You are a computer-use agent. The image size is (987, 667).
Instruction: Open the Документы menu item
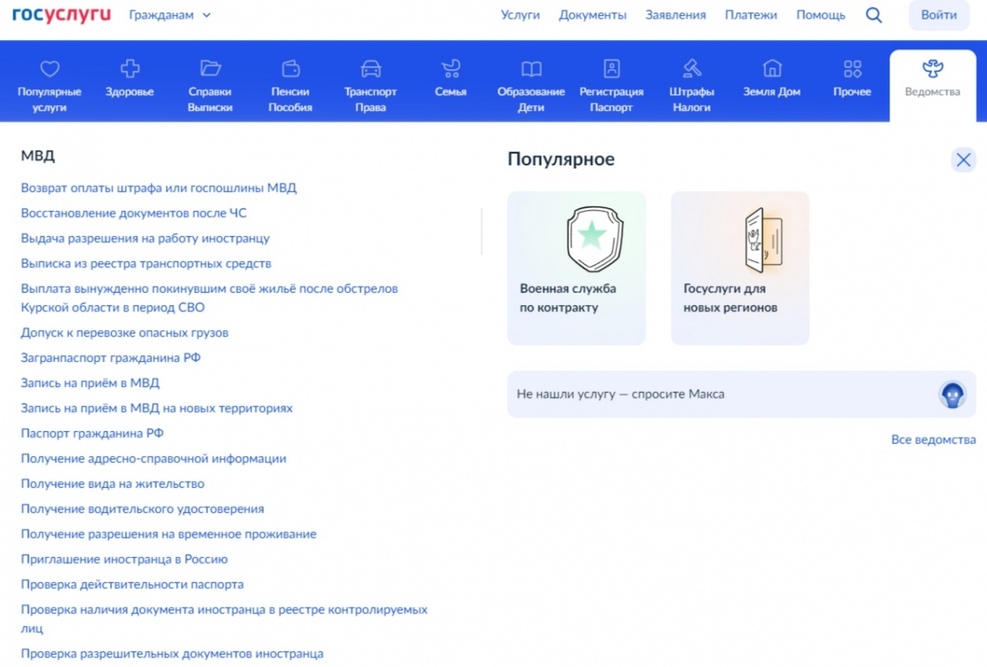(592, 15)
